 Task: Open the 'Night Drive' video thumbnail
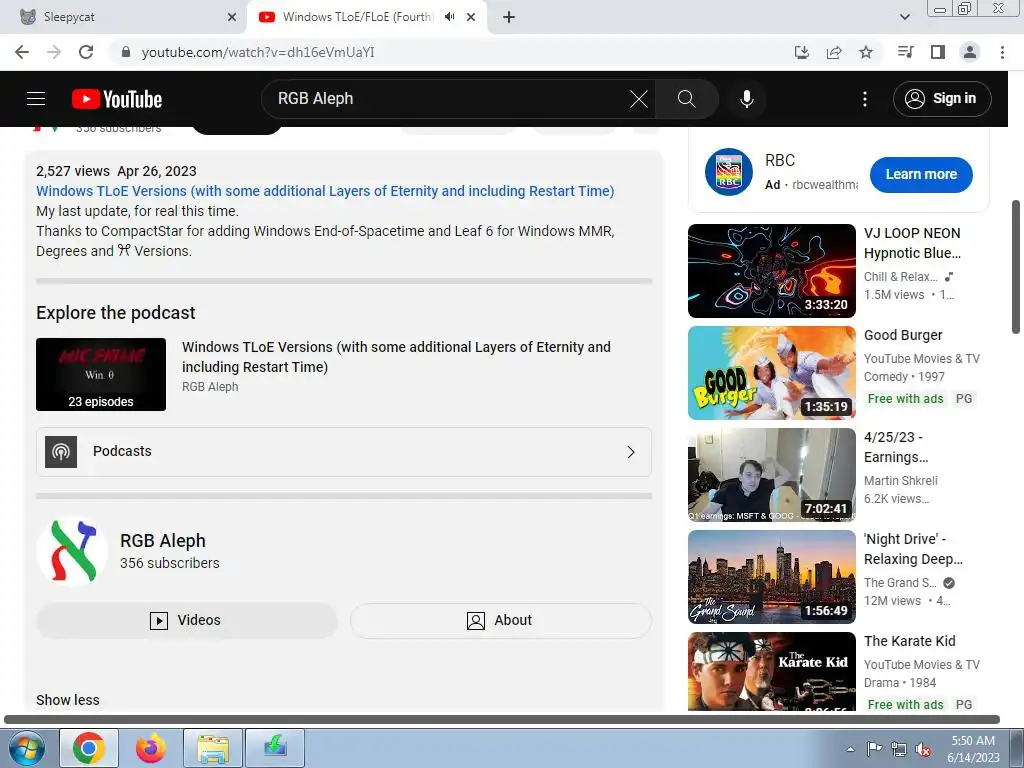click(x=771, y=577)
